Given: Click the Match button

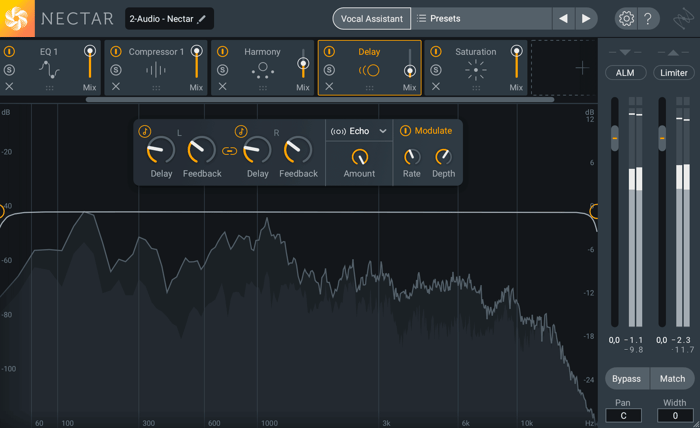Looking at the screenshot, I should (672, 378).
